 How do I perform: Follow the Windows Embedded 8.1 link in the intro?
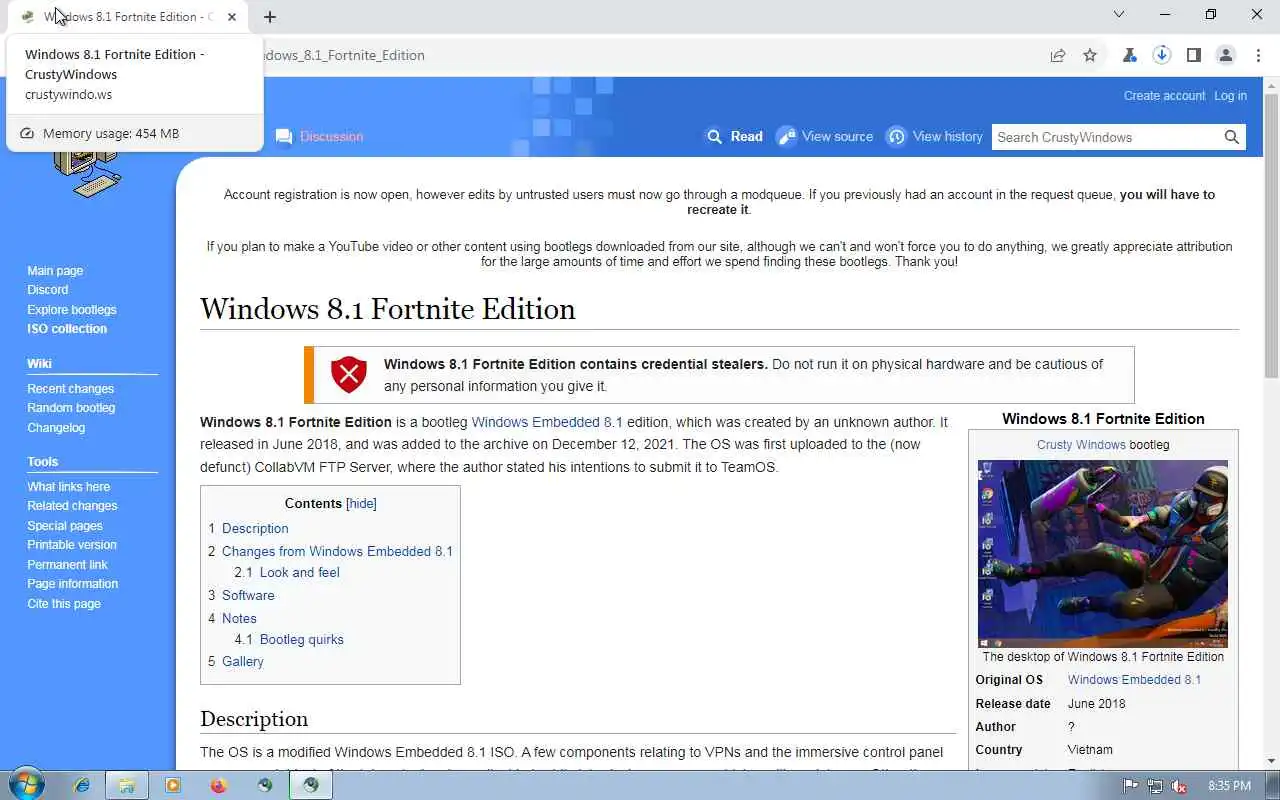[547, 422]
